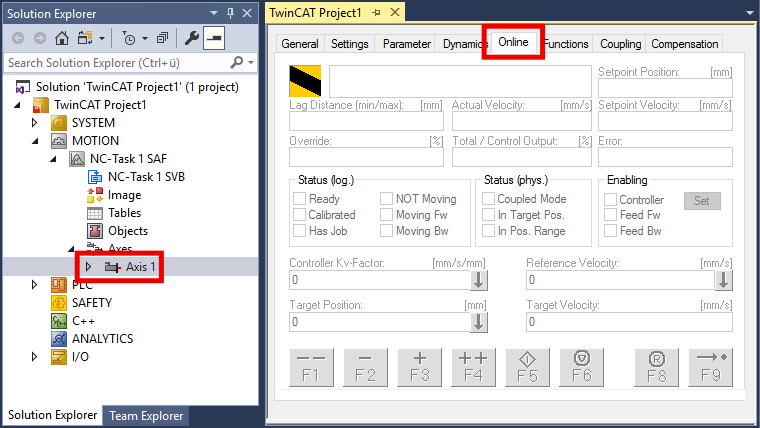Click the Image node icon
Image resolution: width=760 pixels, height=428 pixels.
[x=95, y=195]
